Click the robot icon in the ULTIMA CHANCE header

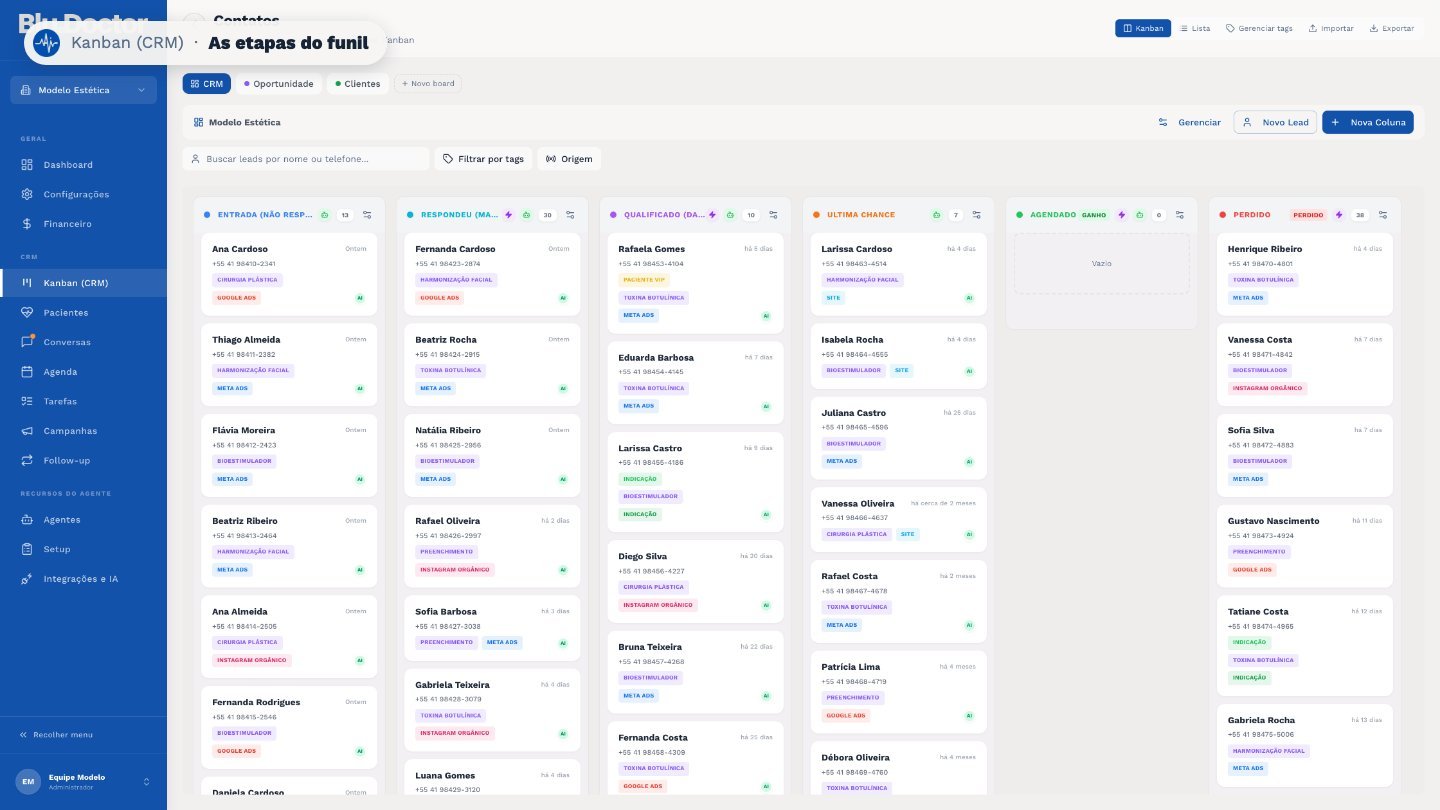coord(936,215)
